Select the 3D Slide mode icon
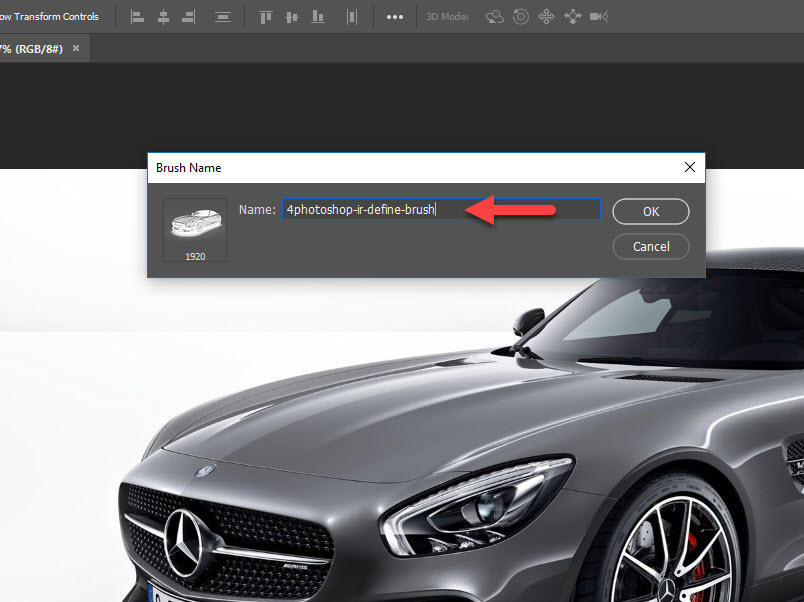Screen dimensions: 804x602 pyautogui.click(x=572, y=17)
